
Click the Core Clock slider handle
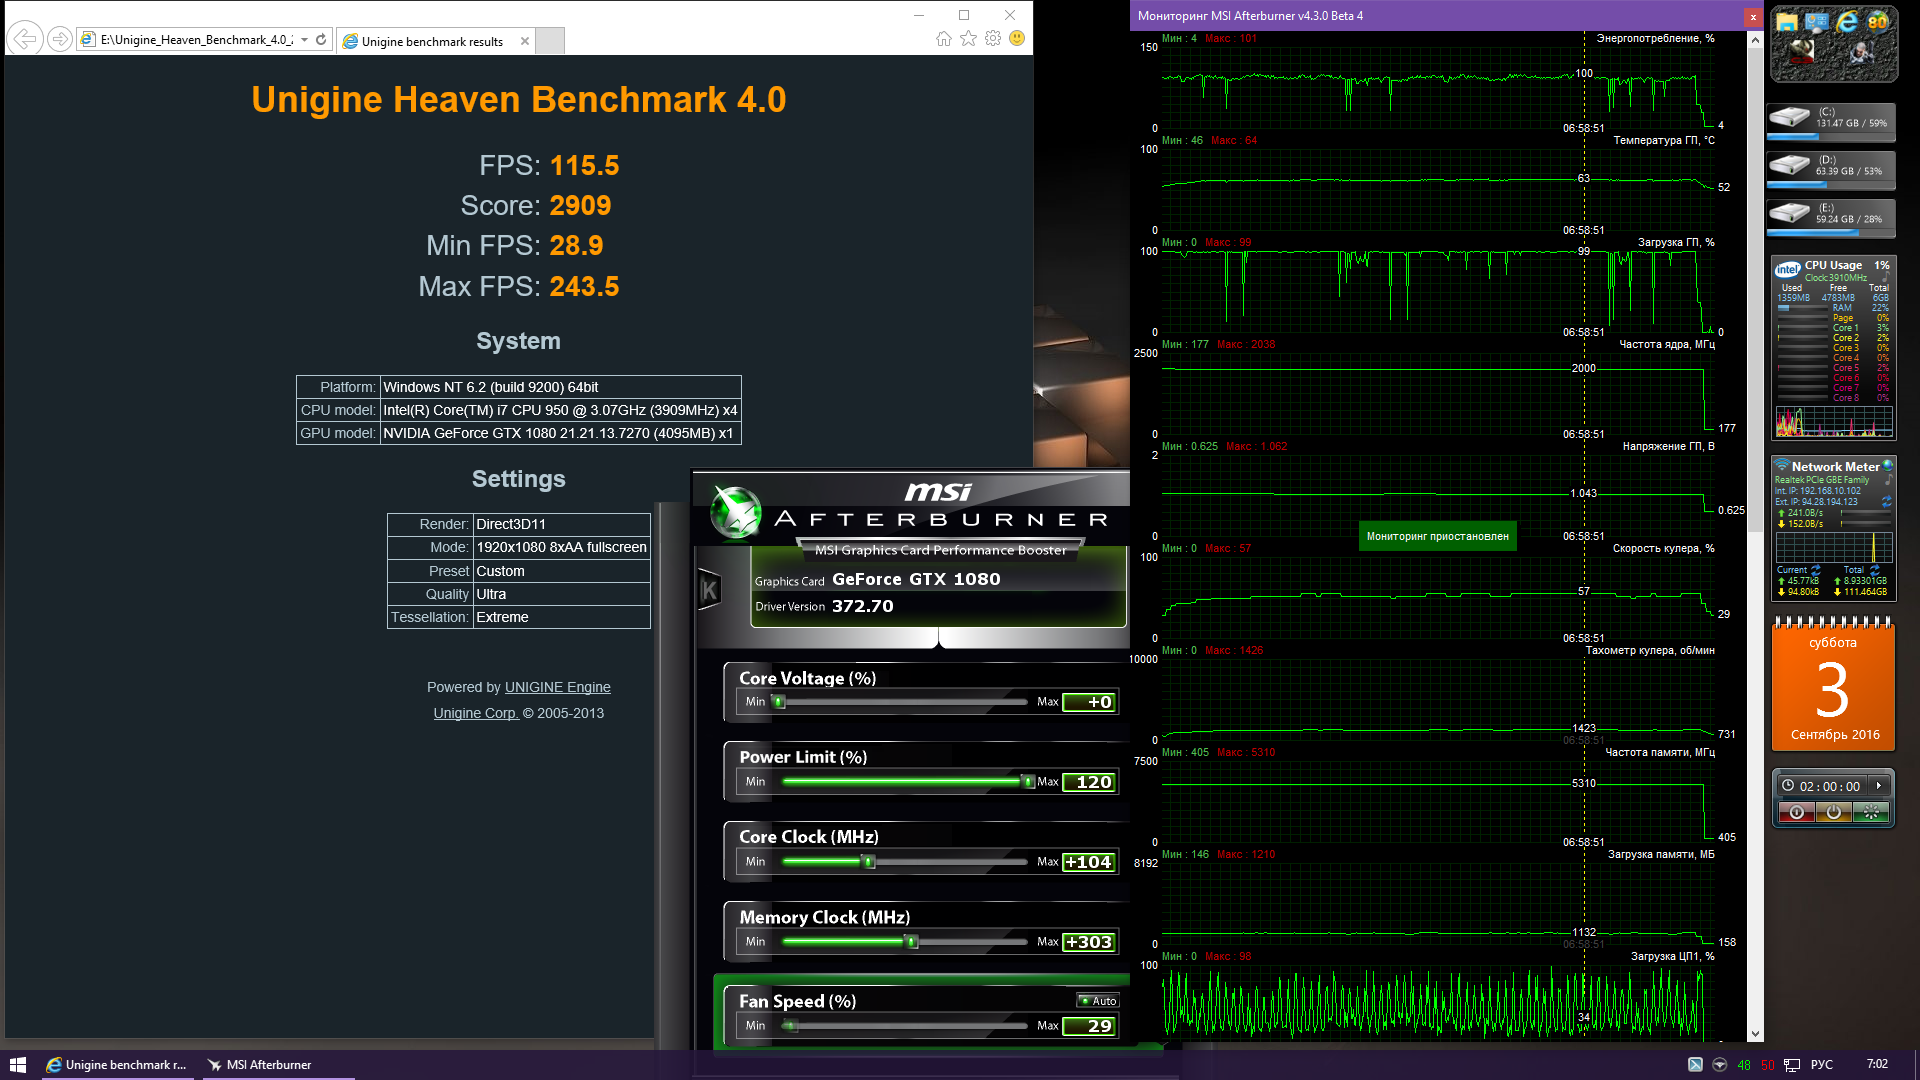[x=869, y=862]
